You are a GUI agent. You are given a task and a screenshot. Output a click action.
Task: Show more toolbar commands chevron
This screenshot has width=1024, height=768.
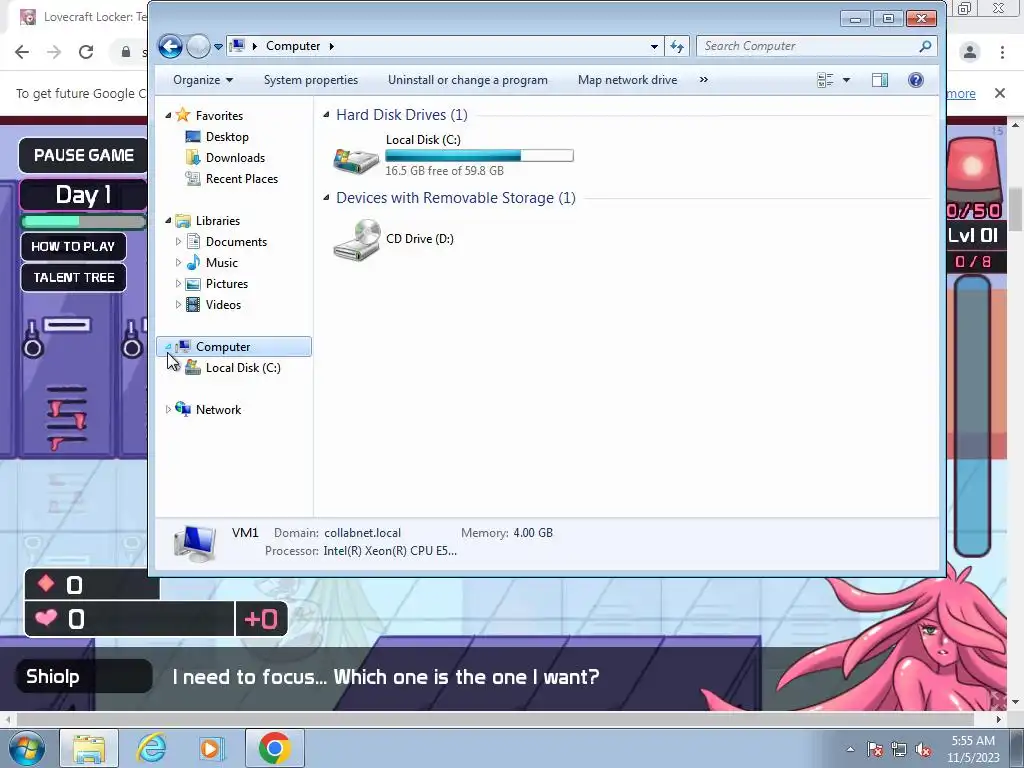703,80
